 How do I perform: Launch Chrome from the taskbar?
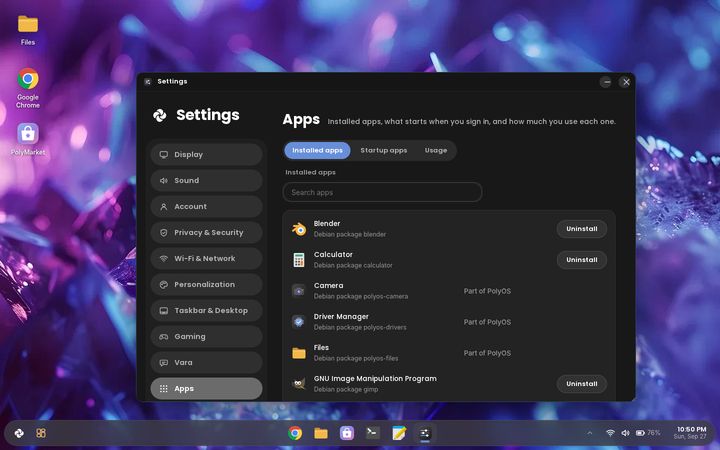(295, 433)
